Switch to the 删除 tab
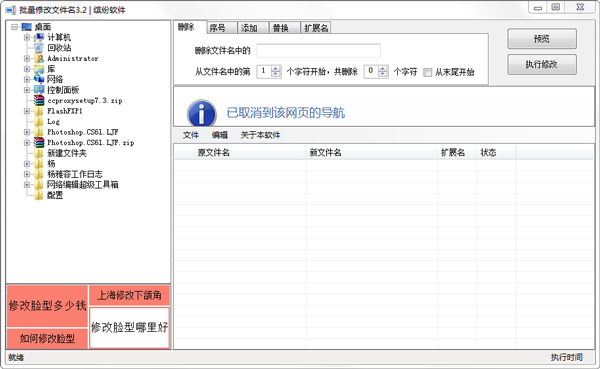The width and height of the screenshot is (600, 369). pos(190,27)
